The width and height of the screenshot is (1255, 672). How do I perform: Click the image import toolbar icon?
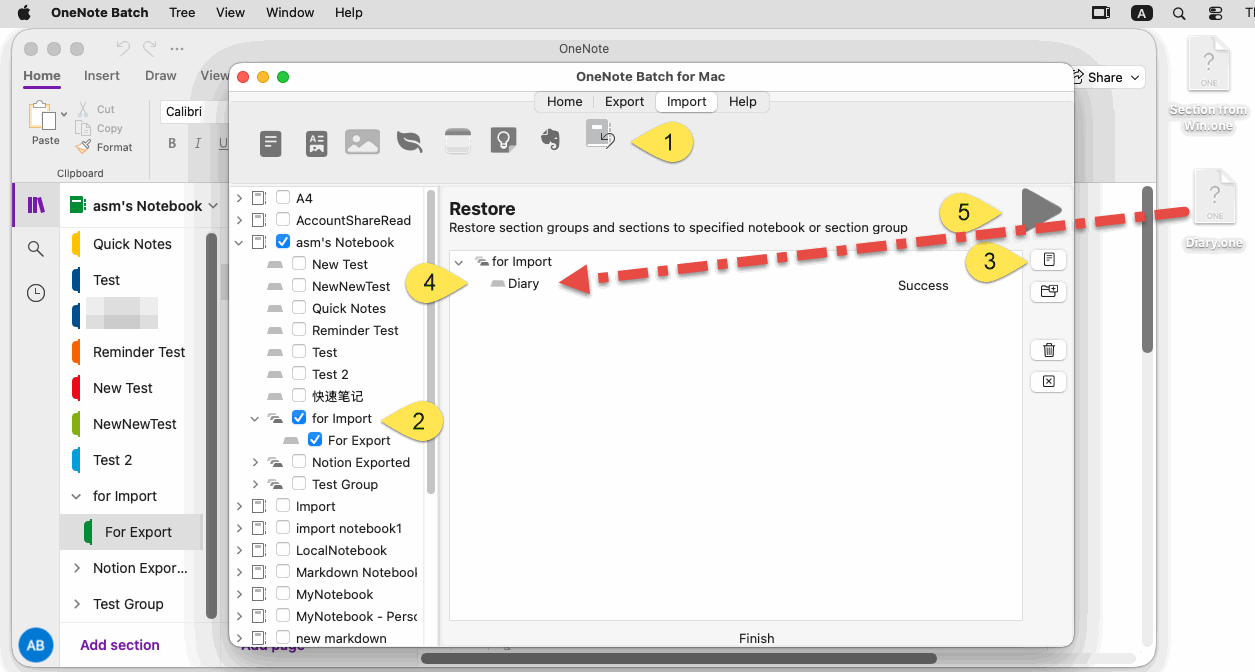362,142
